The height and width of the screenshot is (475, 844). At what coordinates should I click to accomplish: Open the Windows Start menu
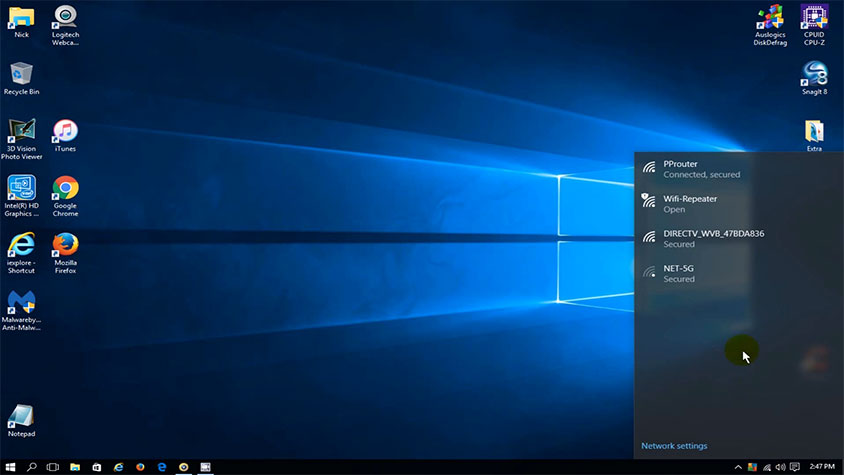point(10,467)
